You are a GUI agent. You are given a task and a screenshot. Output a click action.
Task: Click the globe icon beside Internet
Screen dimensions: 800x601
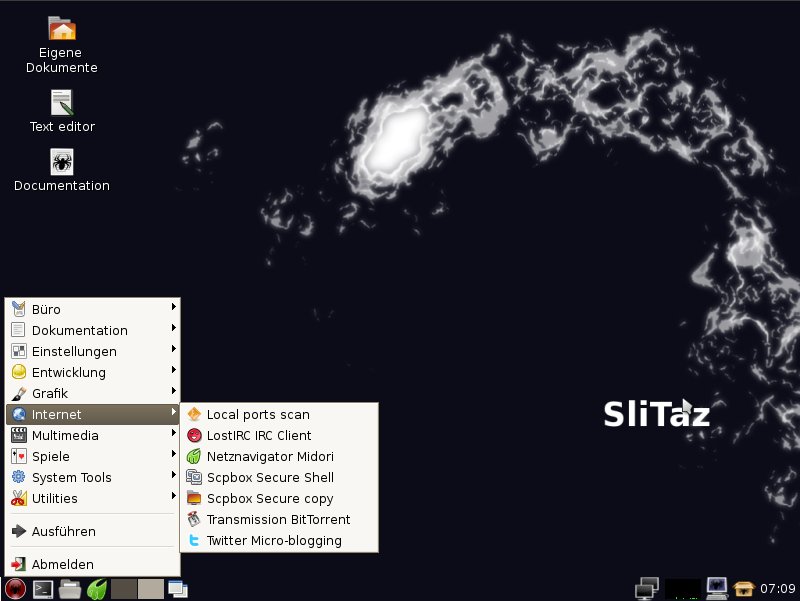(19, 414)
